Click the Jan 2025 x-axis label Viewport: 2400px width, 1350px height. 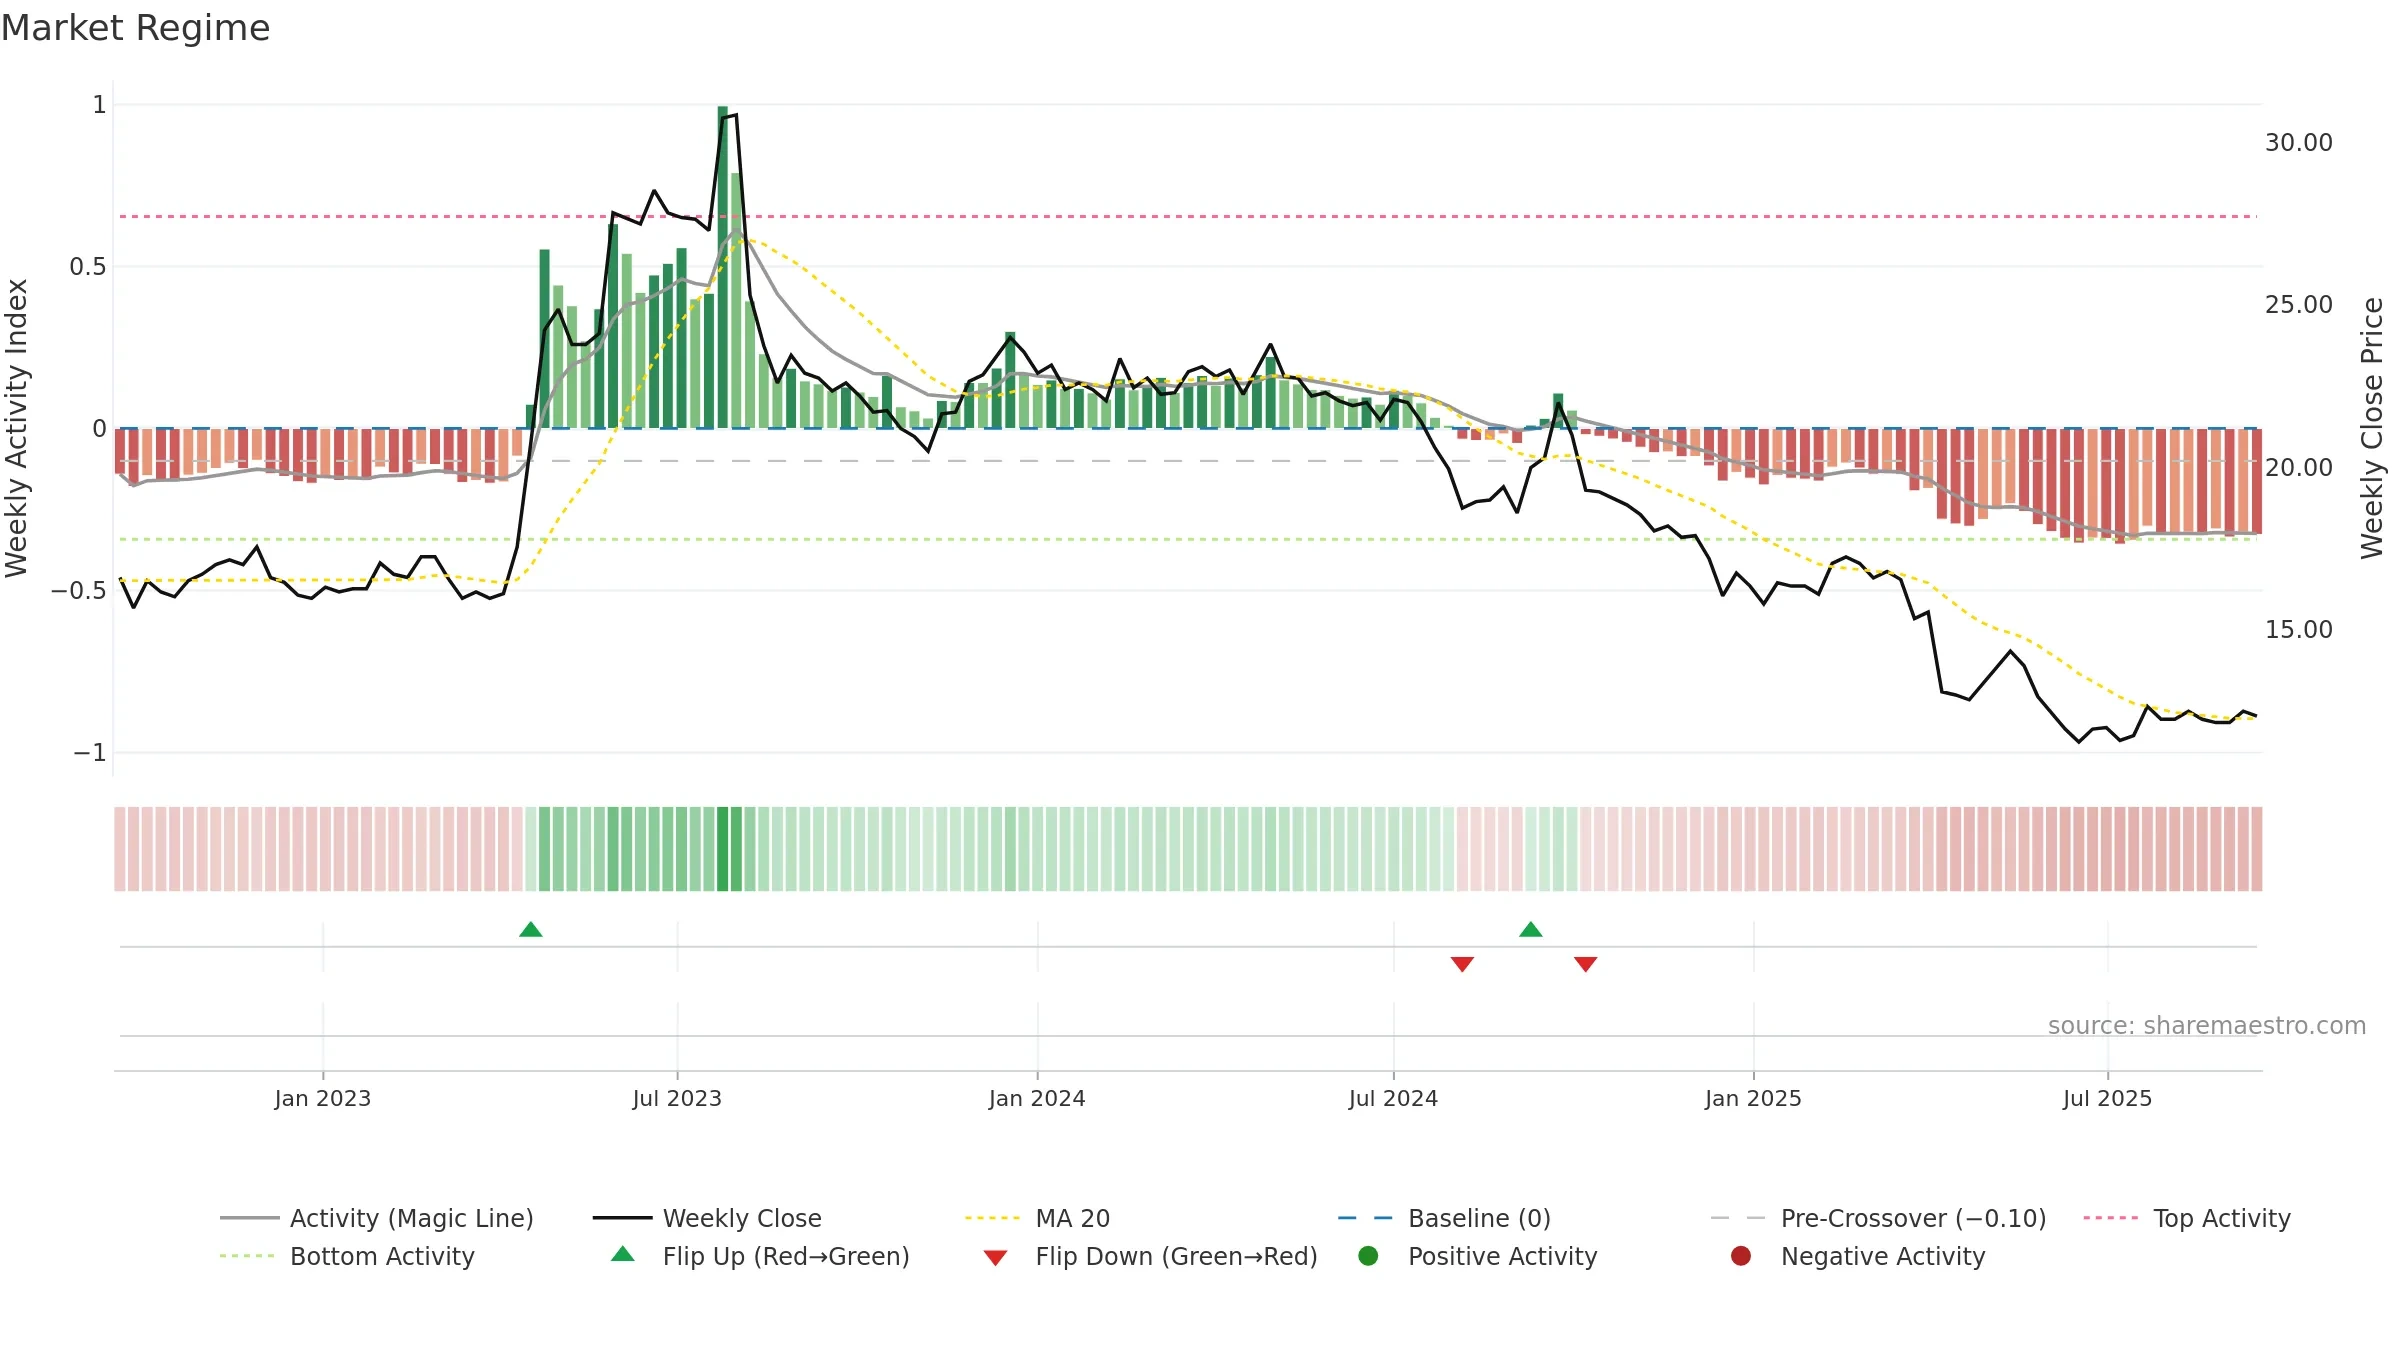tap(1753, 1098)
